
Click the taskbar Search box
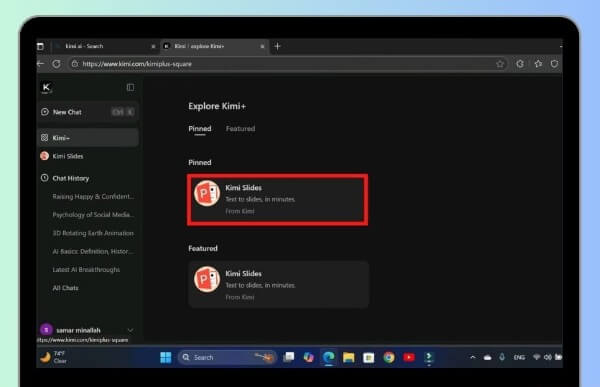coord(227,357)
